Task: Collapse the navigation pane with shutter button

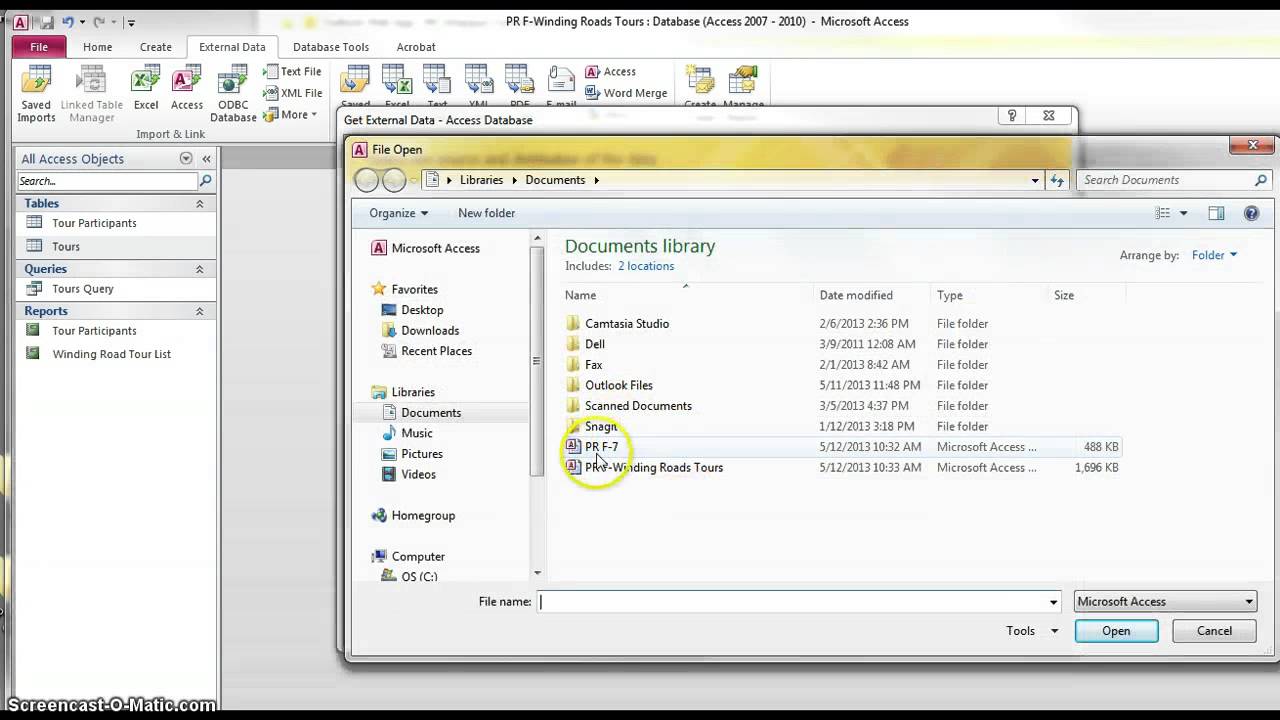Action: point(207,158)
